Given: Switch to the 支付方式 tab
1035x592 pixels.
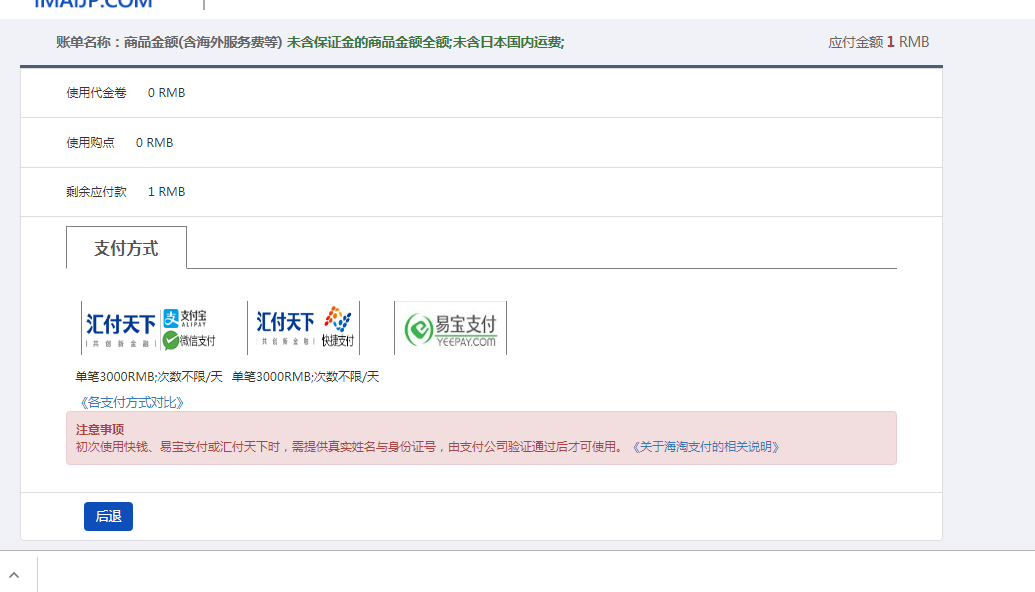Looking at the screenshot, I should (126, 247).
